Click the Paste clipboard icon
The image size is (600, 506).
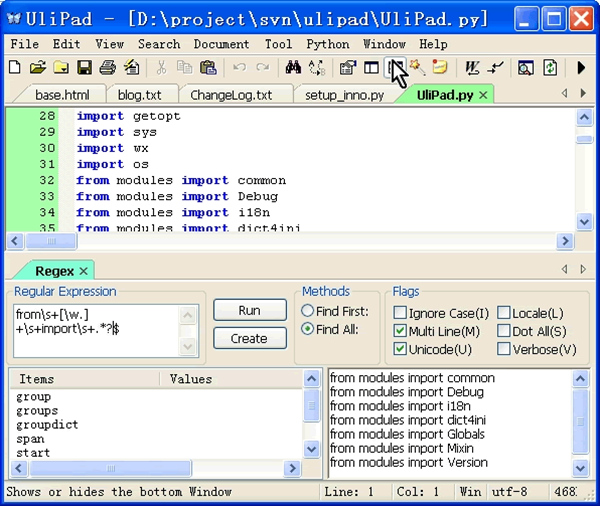click(x=208, y=68)
